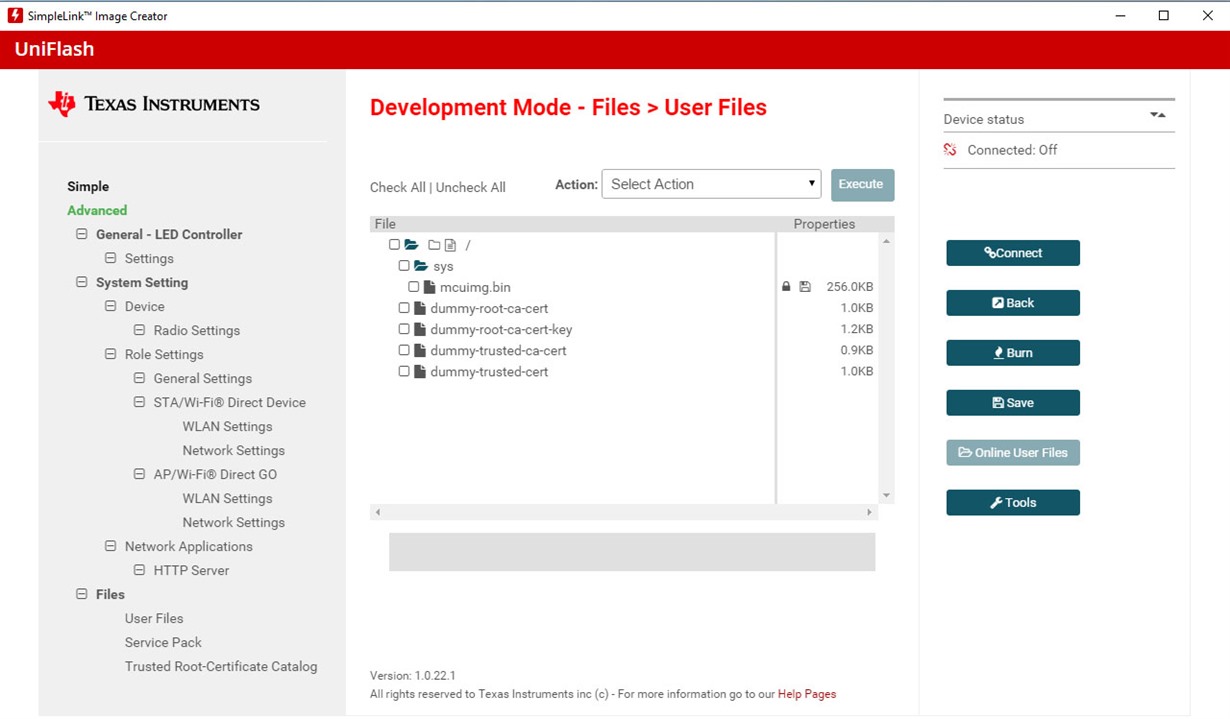The image size is (1230, 719).
Task: Click the dummy-trusted-ca-cert file icon
Action: click(420, 350)
